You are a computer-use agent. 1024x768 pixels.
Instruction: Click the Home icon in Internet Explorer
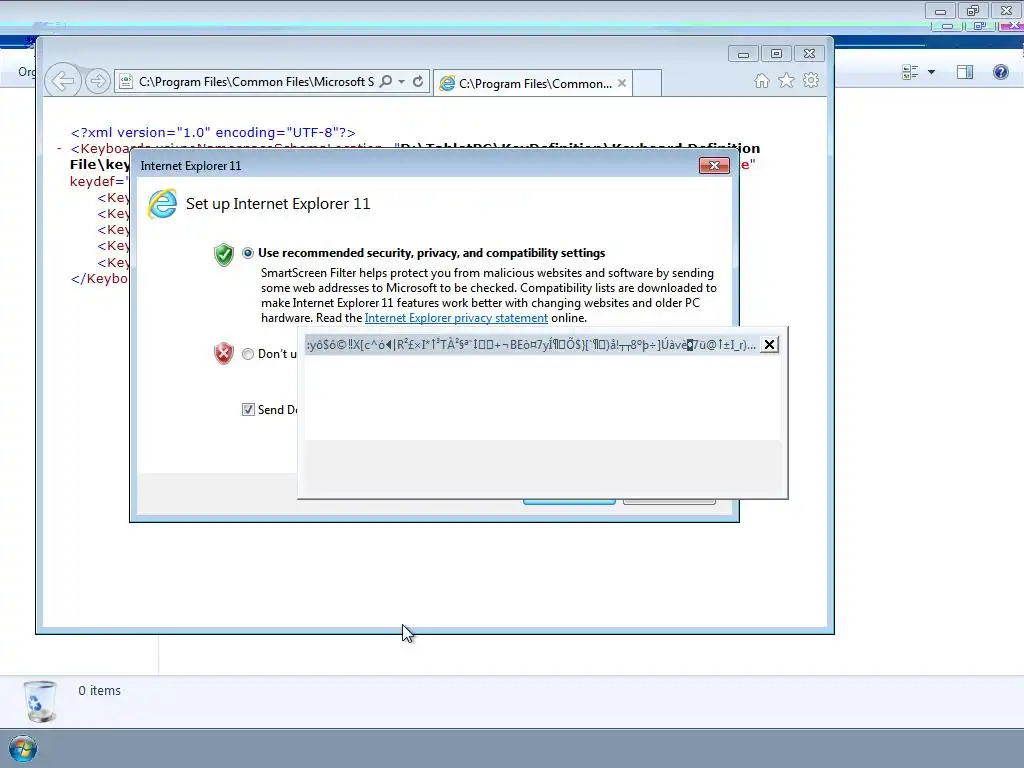click(x=761, y=81)
